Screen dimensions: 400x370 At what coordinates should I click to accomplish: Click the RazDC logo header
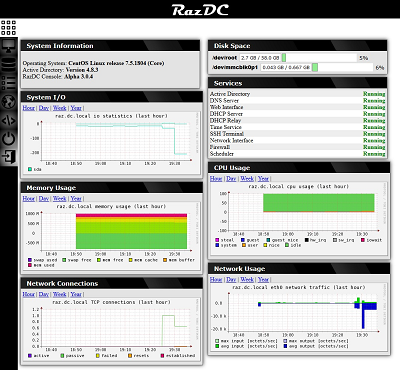coord(200,9)
